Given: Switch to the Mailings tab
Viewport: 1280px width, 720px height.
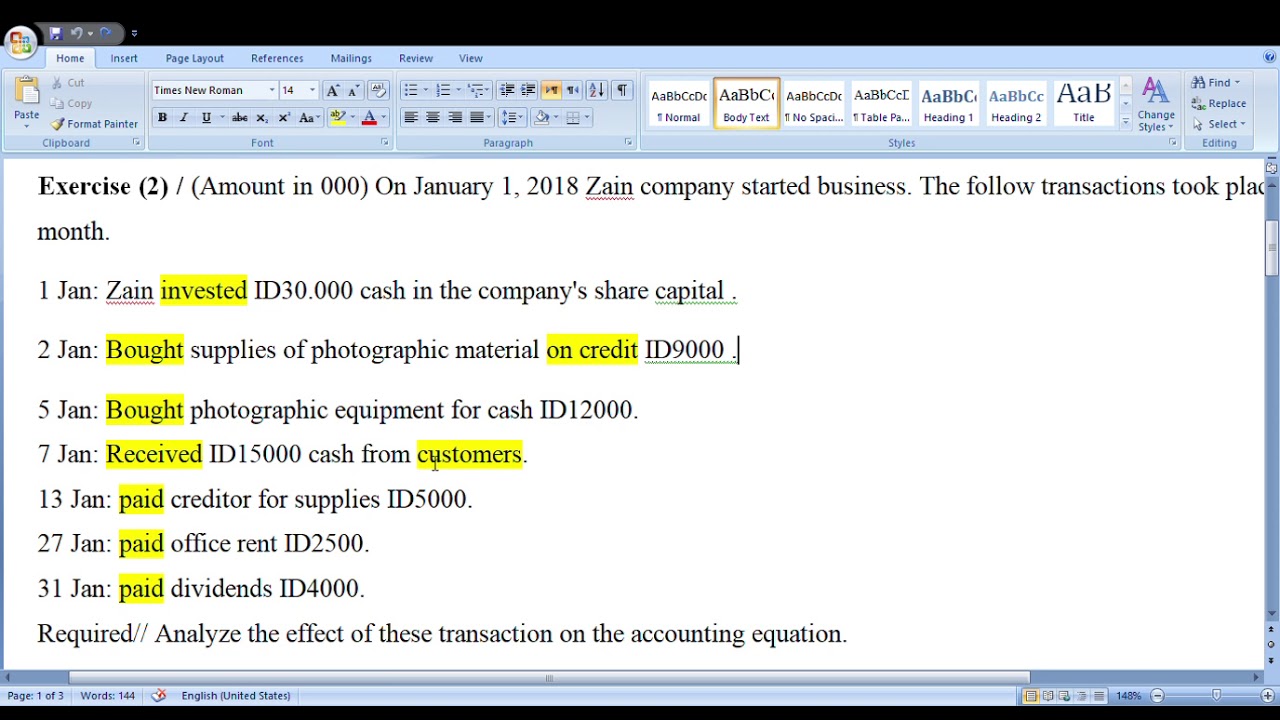Looking at the screenshot, I should (x=351, y=58).
